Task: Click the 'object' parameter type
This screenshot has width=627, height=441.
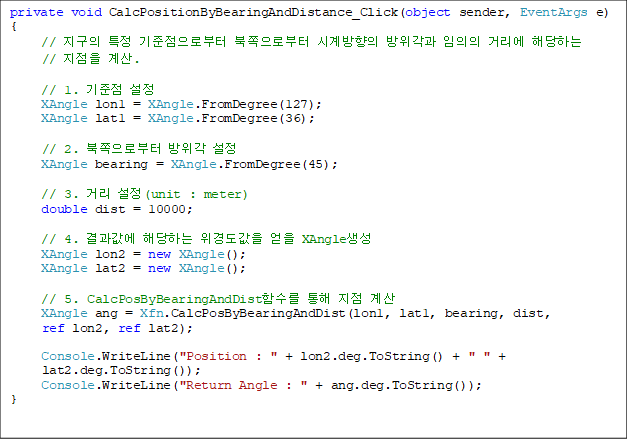Action: 428,13
